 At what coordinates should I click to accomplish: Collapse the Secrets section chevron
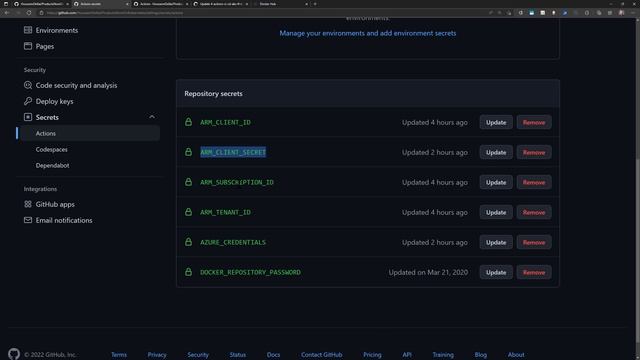[x=152, y=117]
